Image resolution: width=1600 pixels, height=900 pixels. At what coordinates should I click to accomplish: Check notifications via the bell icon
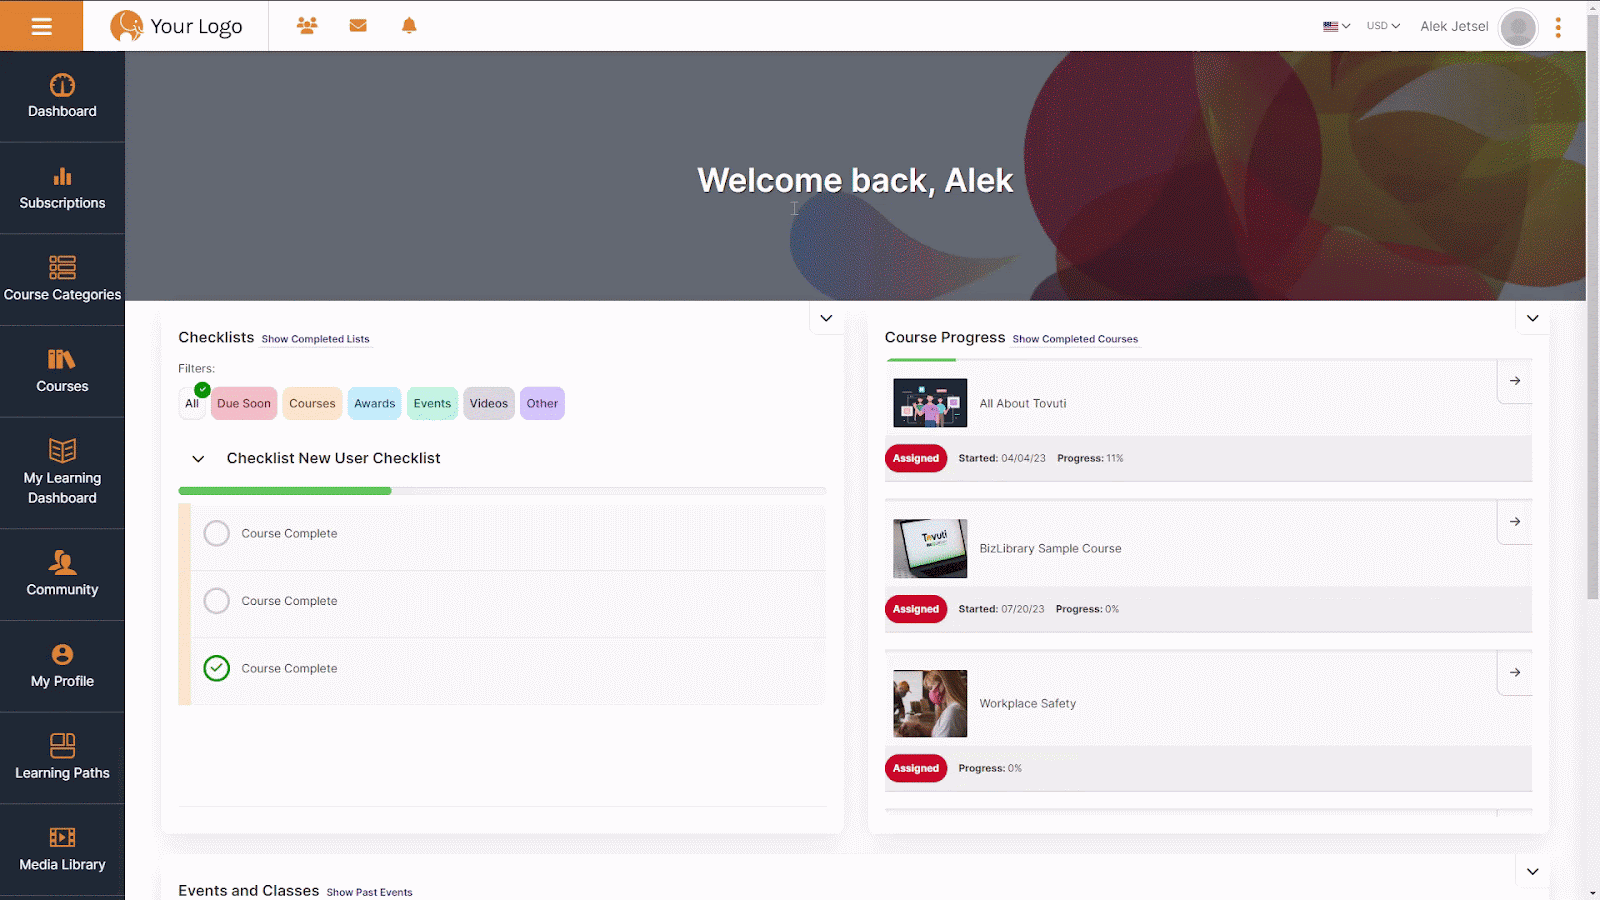click(409, 25)
